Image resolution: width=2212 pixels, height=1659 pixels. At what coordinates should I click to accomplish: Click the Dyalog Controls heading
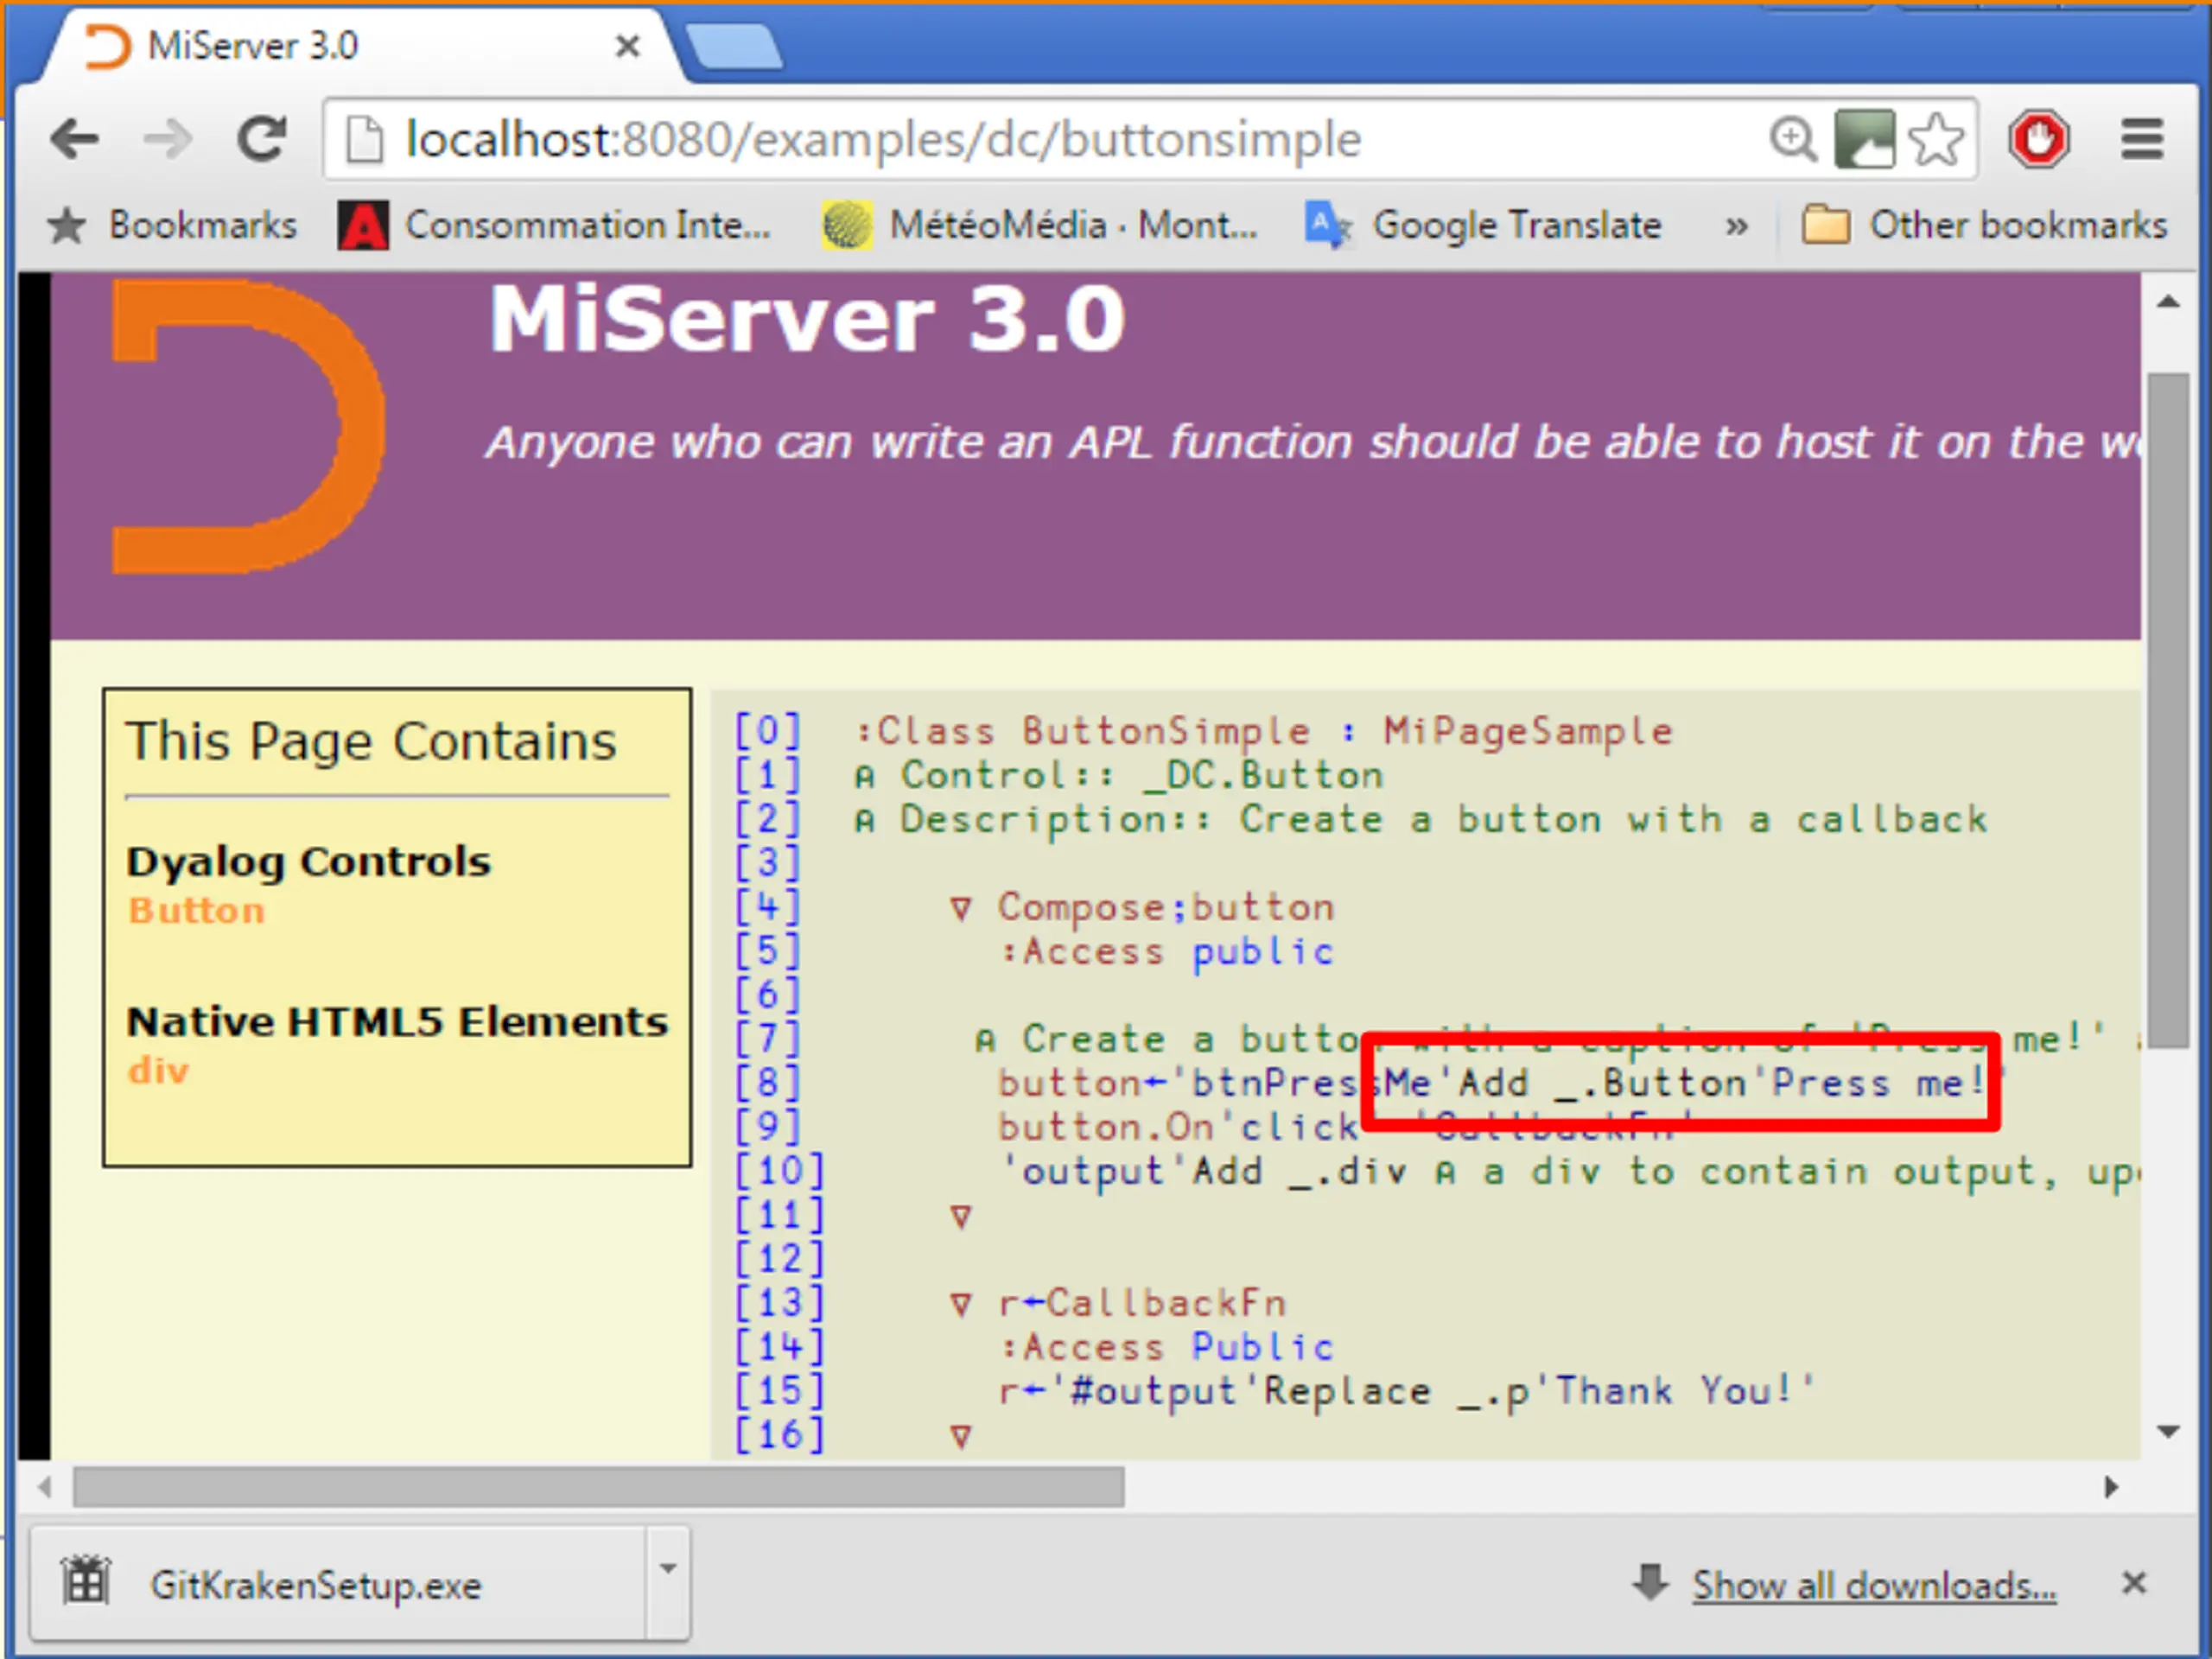309,862
